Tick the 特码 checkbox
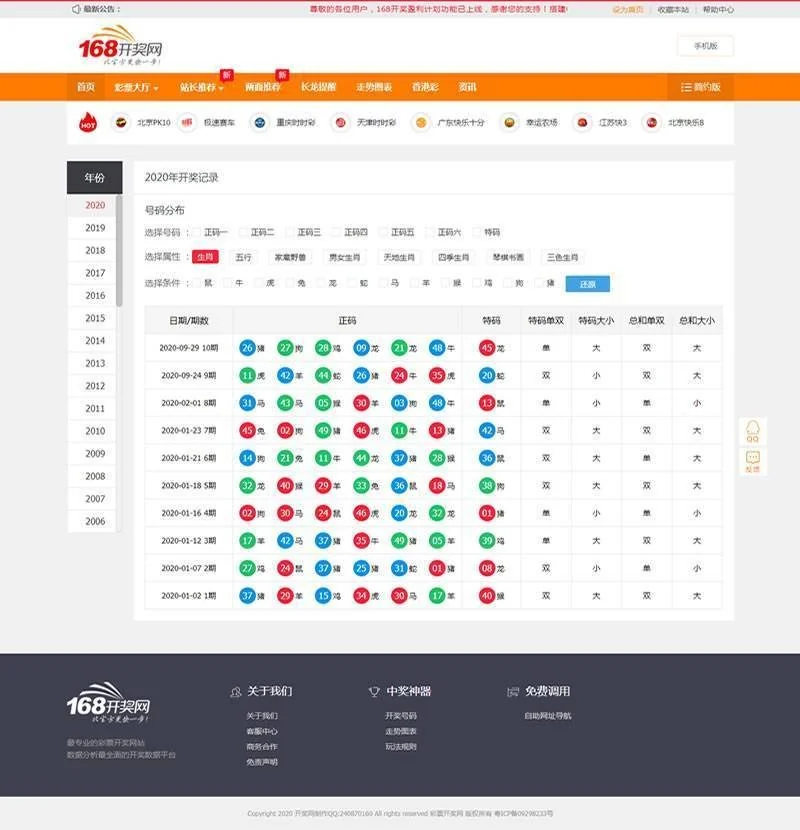Image resolution: width=800 pixels, height=830 pixels. click(478, 232)
